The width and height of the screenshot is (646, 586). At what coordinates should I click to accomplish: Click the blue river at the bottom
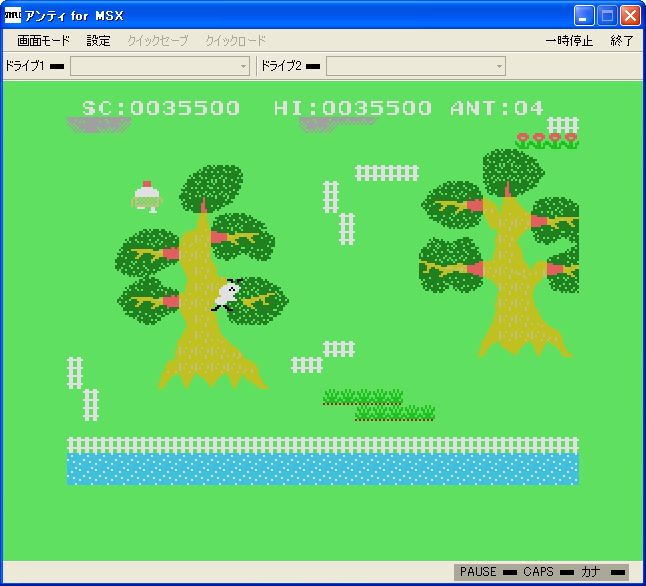323,469
